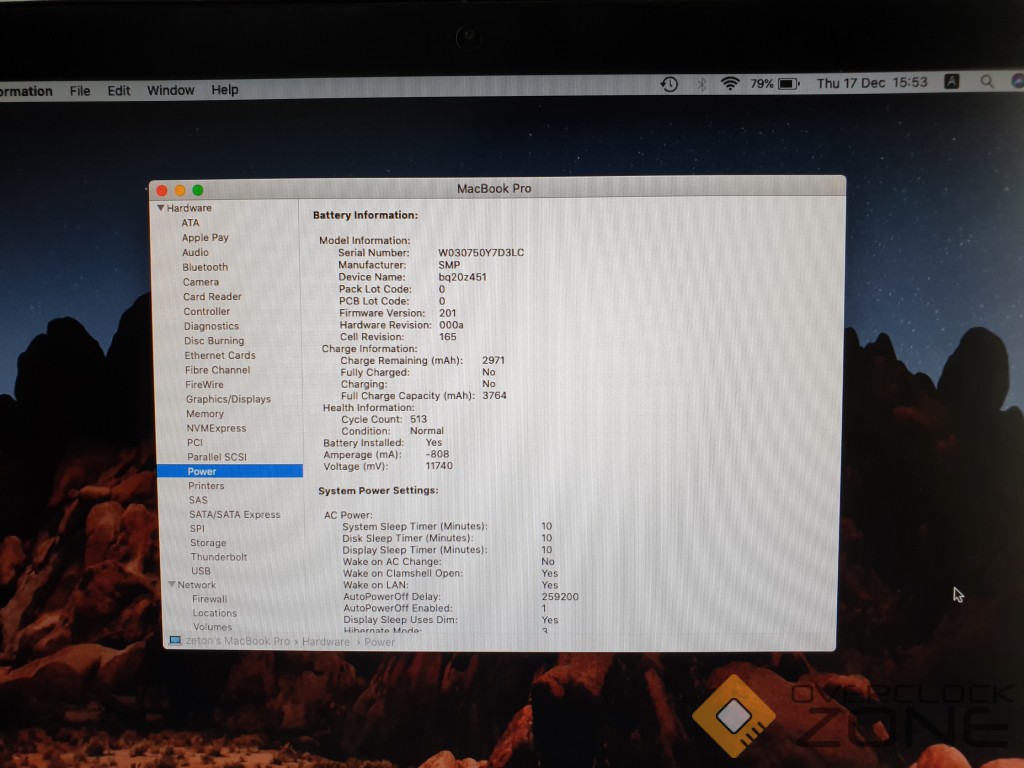Select Controller in the sidebar

click(206, 312)
